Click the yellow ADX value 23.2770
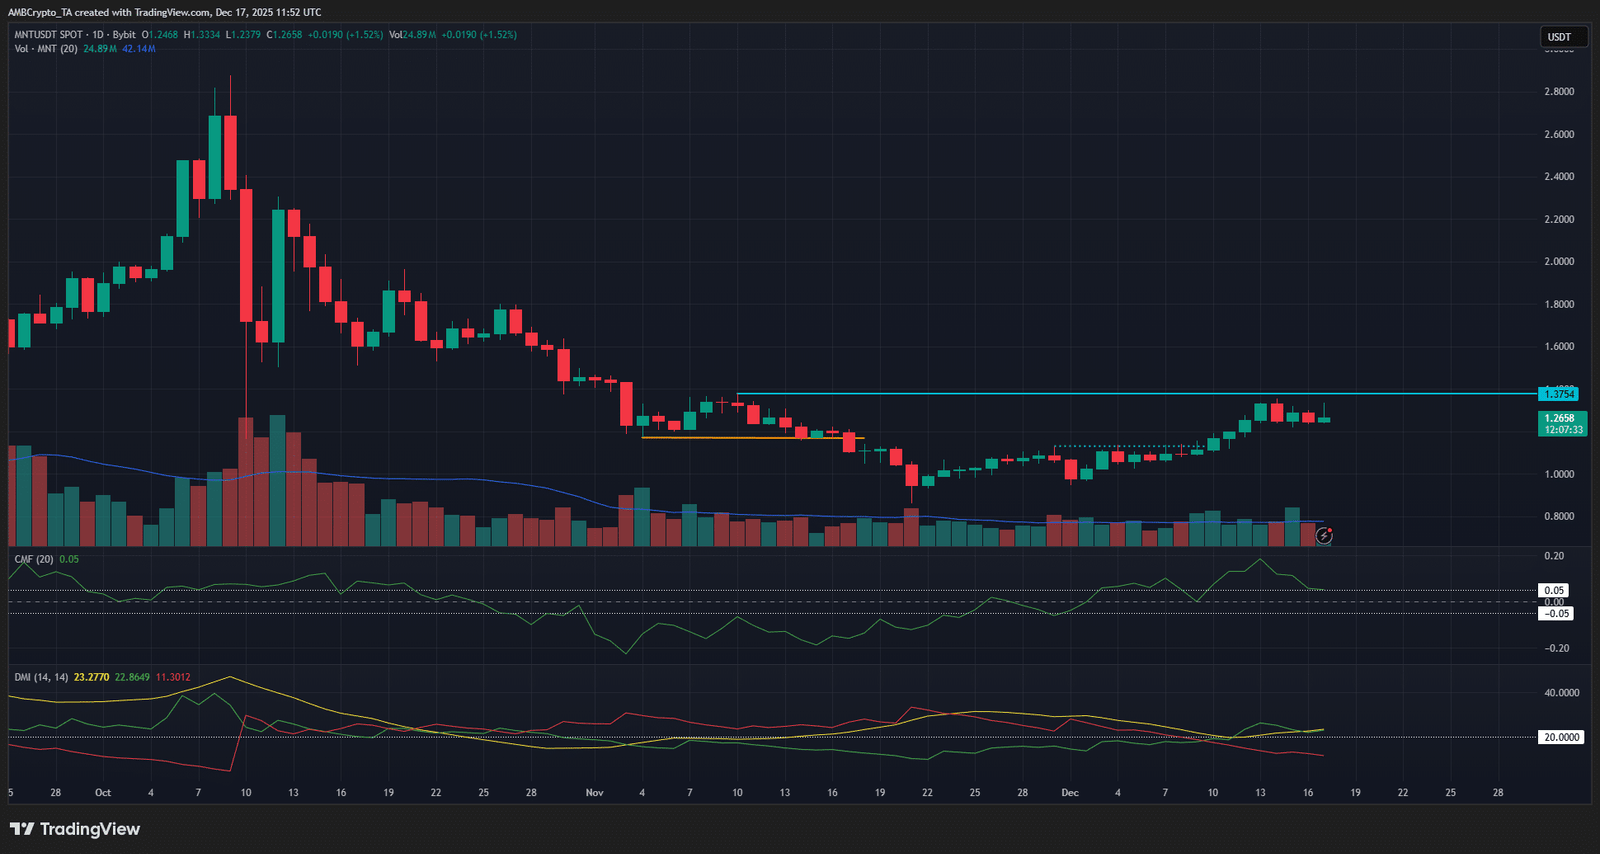 click(92, 677)
